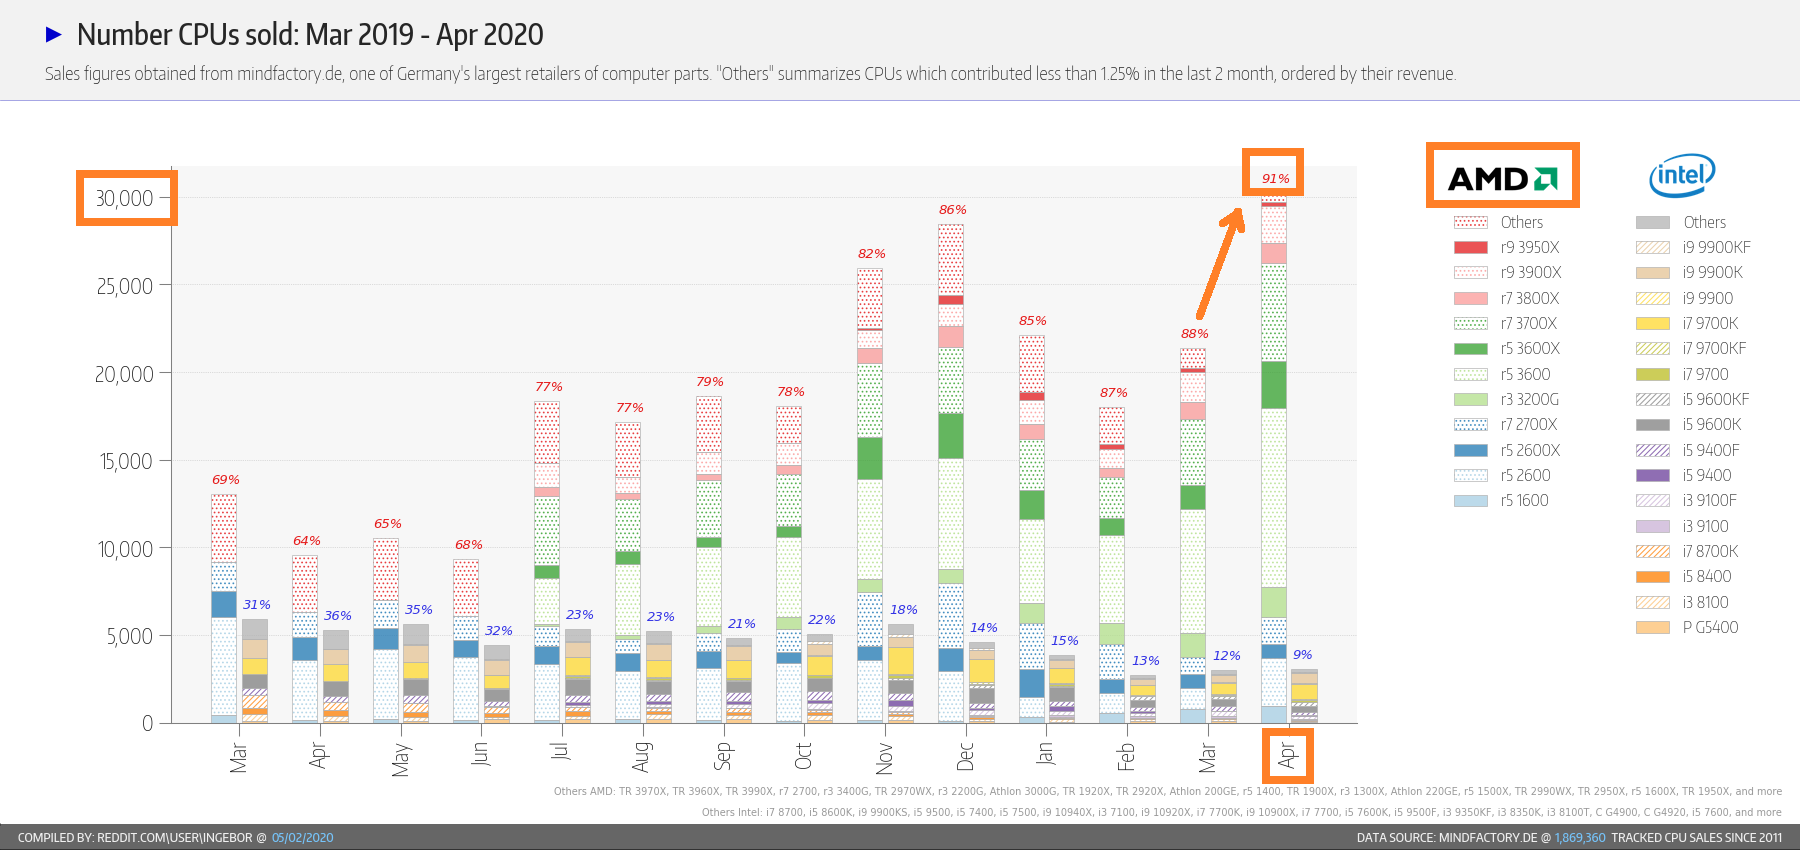Click the r9 3950X legend swatch
This screenshot has height=850, width=1800.
point(1471,248)
